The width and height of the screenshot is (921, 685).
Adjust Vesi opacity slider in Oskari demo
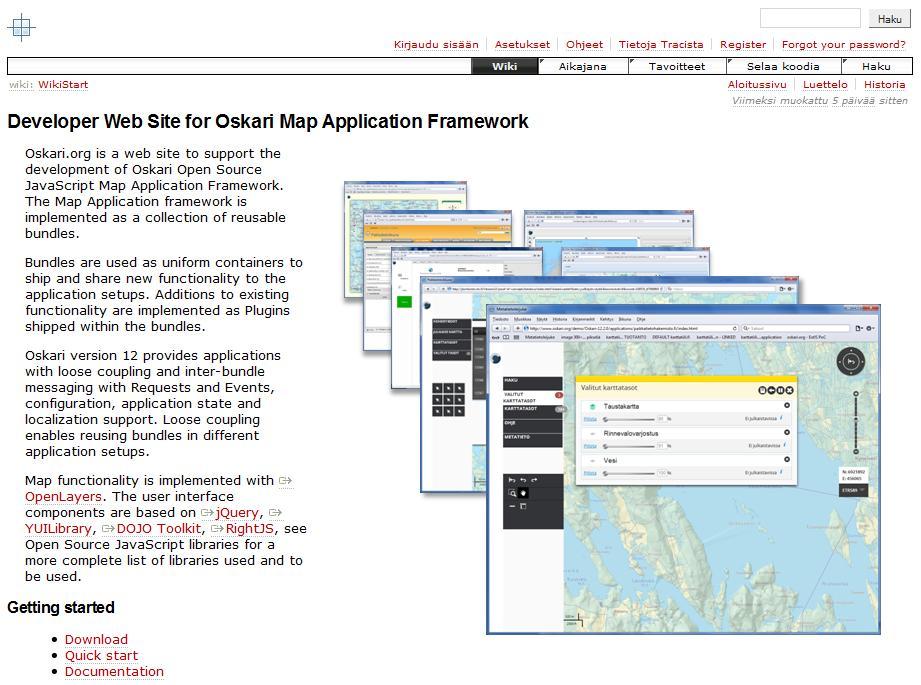629,473
